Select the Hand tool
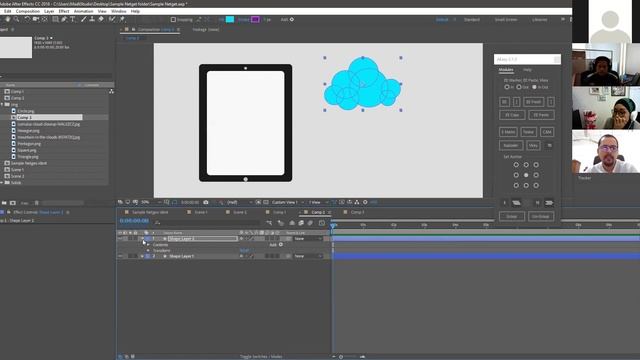Image resolution: width=640 pixels, height=360 pixels. 8,19
